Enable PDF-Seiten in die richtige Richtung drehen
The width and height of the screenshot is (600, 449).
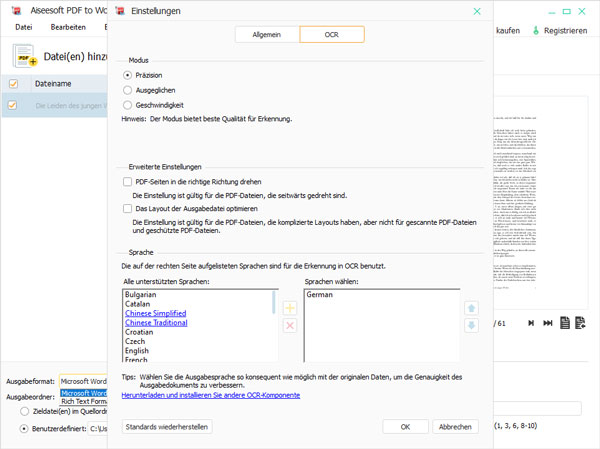(x=127, y=182)
